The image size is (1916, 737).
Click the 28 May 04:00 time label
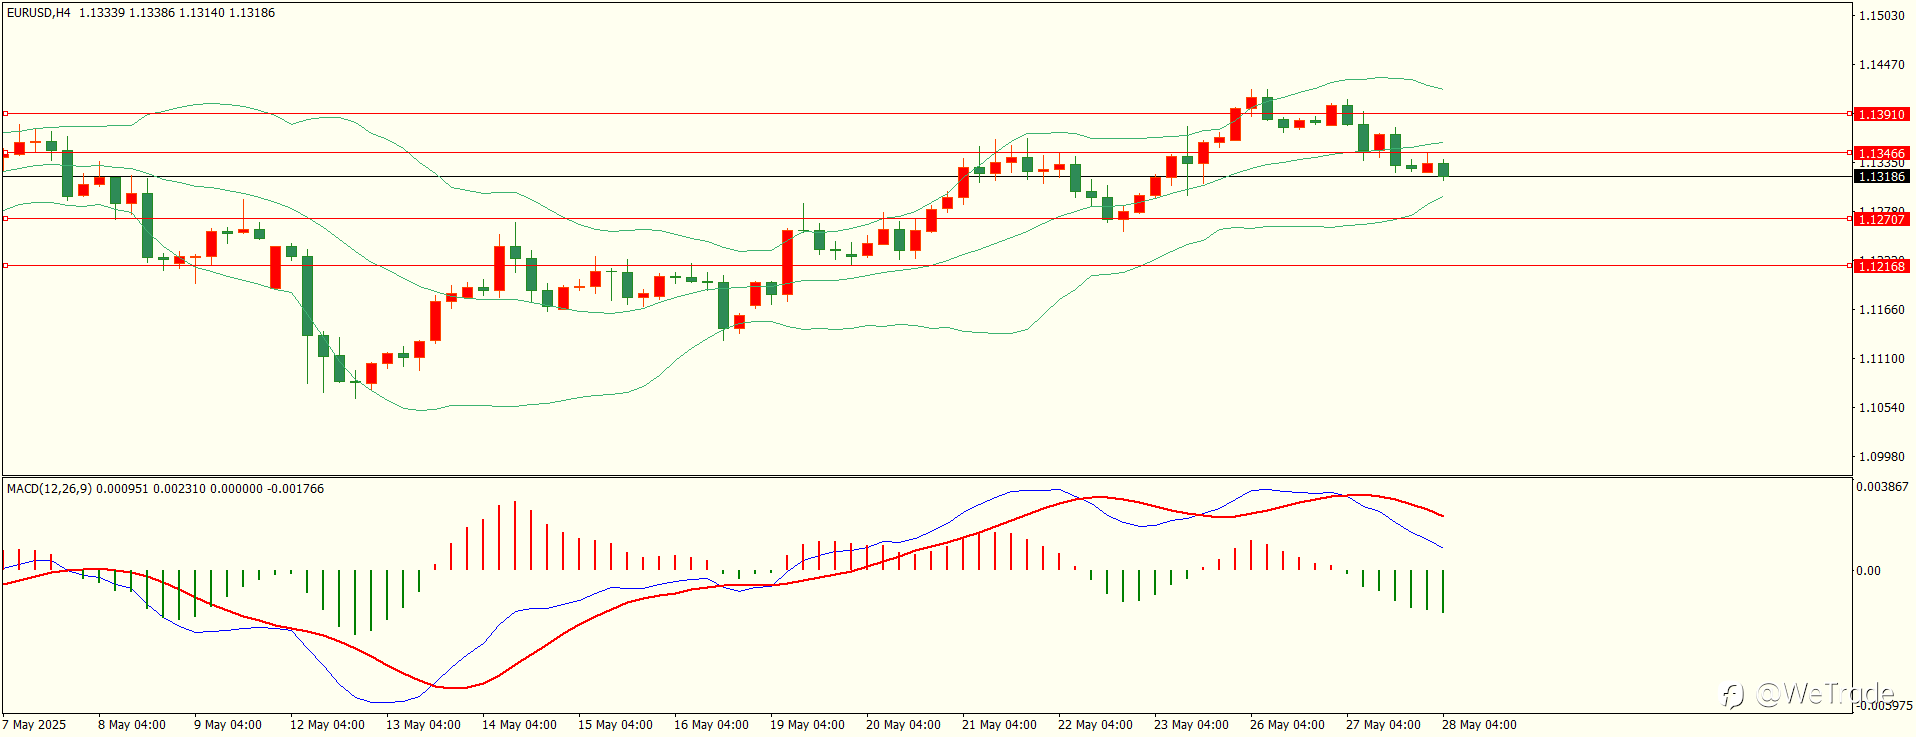tap(1479, 725)
